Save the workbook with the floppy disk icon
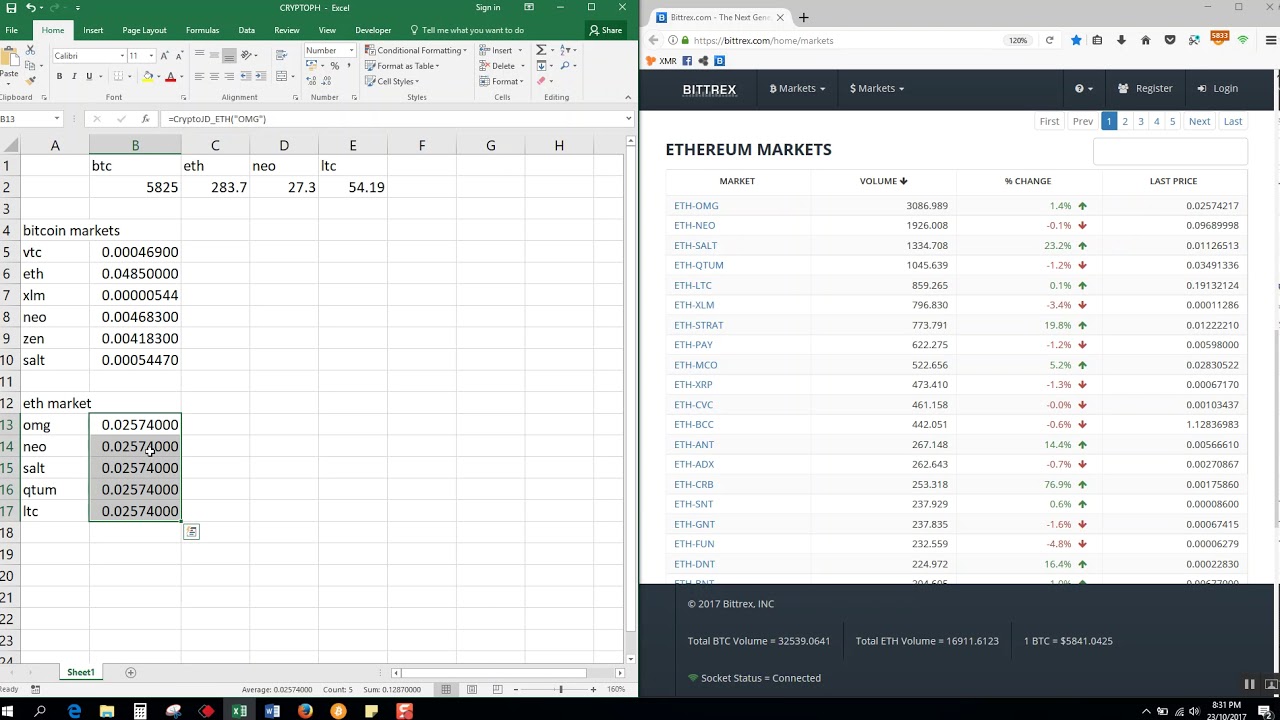This screenshot has width=1280, height=720. (11, 8)
